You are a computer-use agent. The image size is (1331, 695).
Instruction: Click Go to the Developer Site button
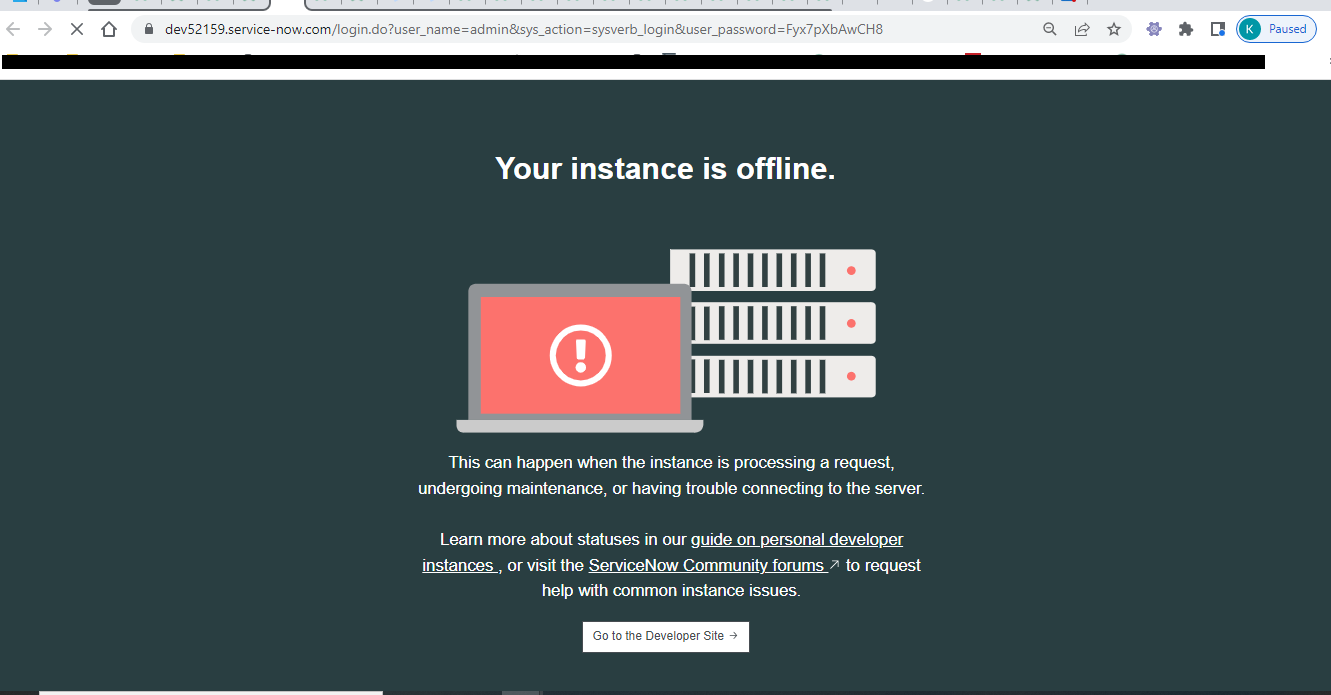(666, 636)
